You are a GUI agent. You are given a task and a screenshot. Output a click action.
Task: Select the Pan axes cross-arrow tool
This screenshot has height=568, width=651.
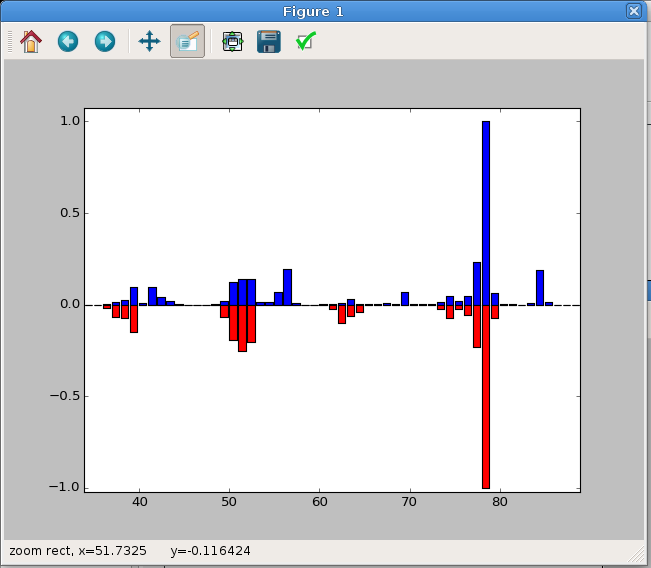[x=149, y=42]
